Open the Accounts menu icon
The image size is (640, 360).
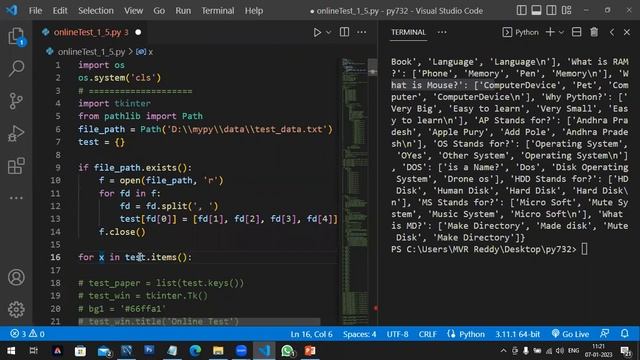tap(16, 278)
